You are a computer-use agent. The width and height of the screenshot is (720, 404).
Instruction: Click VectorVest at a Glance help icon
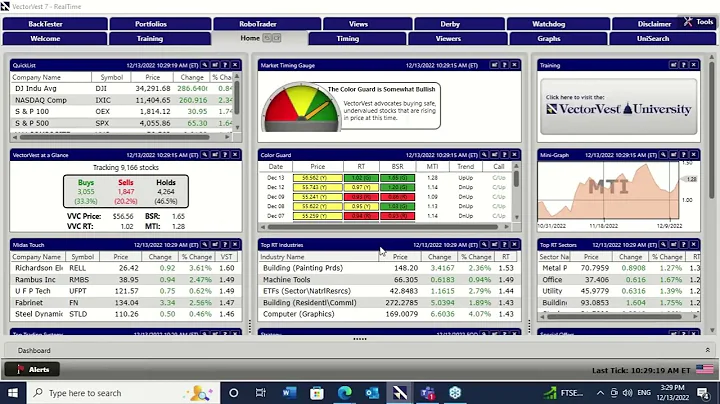tap(225, 155)
